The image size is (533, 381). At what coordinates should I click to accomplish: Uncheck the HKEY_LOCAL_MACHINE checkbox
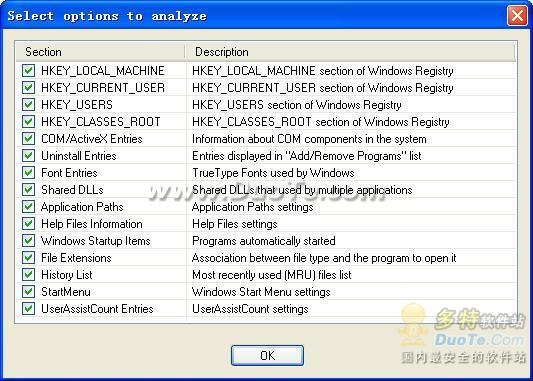click(29, 71)
